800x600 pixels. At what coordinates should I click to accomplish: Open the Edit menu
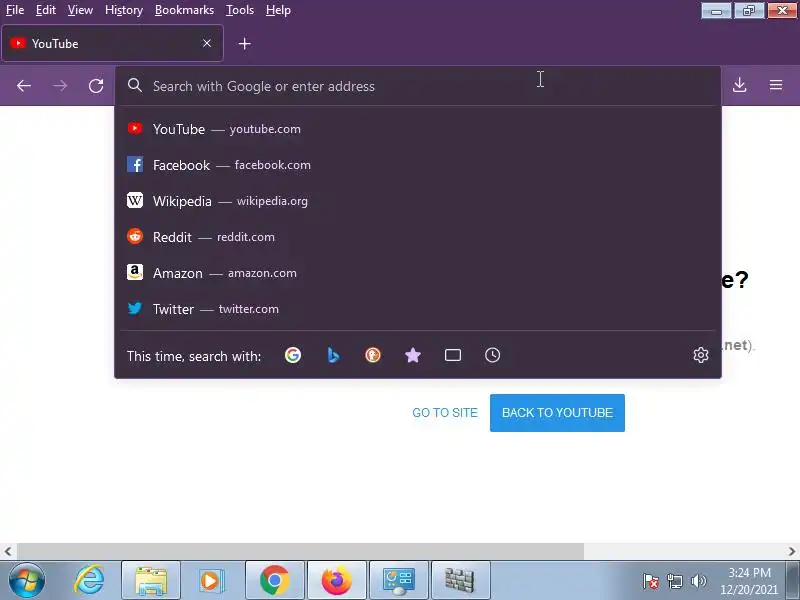pyautogui.click(x=45, y=10)
